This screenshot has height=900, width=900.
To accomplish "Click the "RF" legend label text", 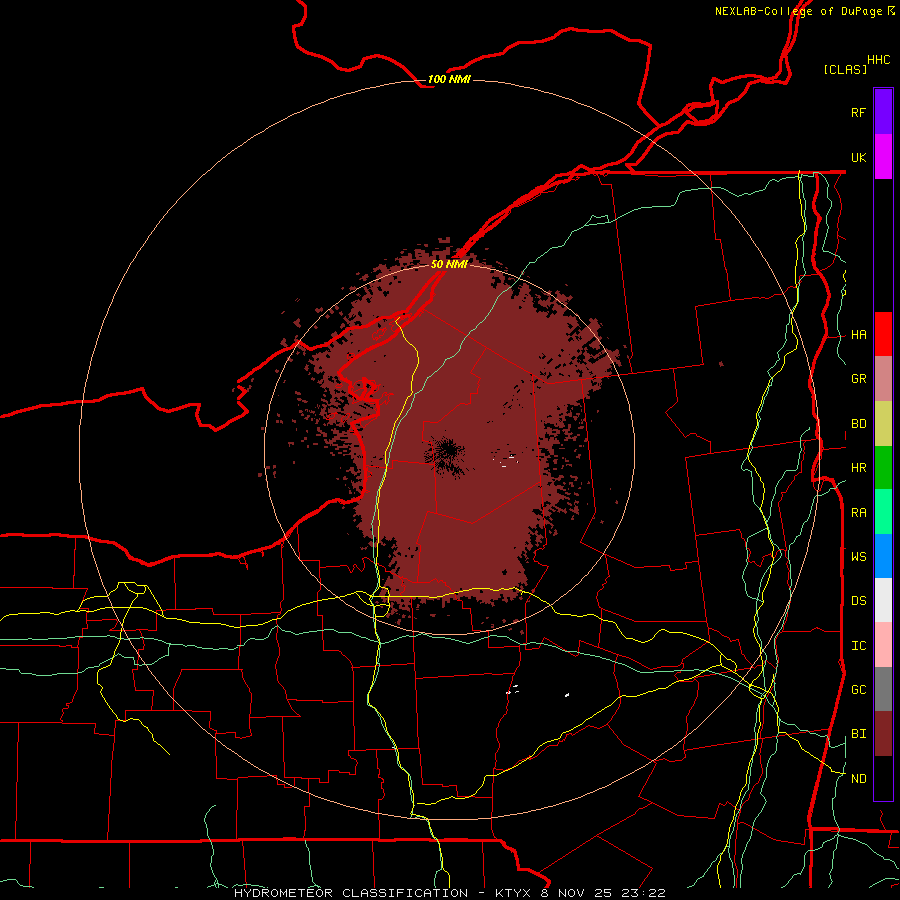I will [859, 112].
